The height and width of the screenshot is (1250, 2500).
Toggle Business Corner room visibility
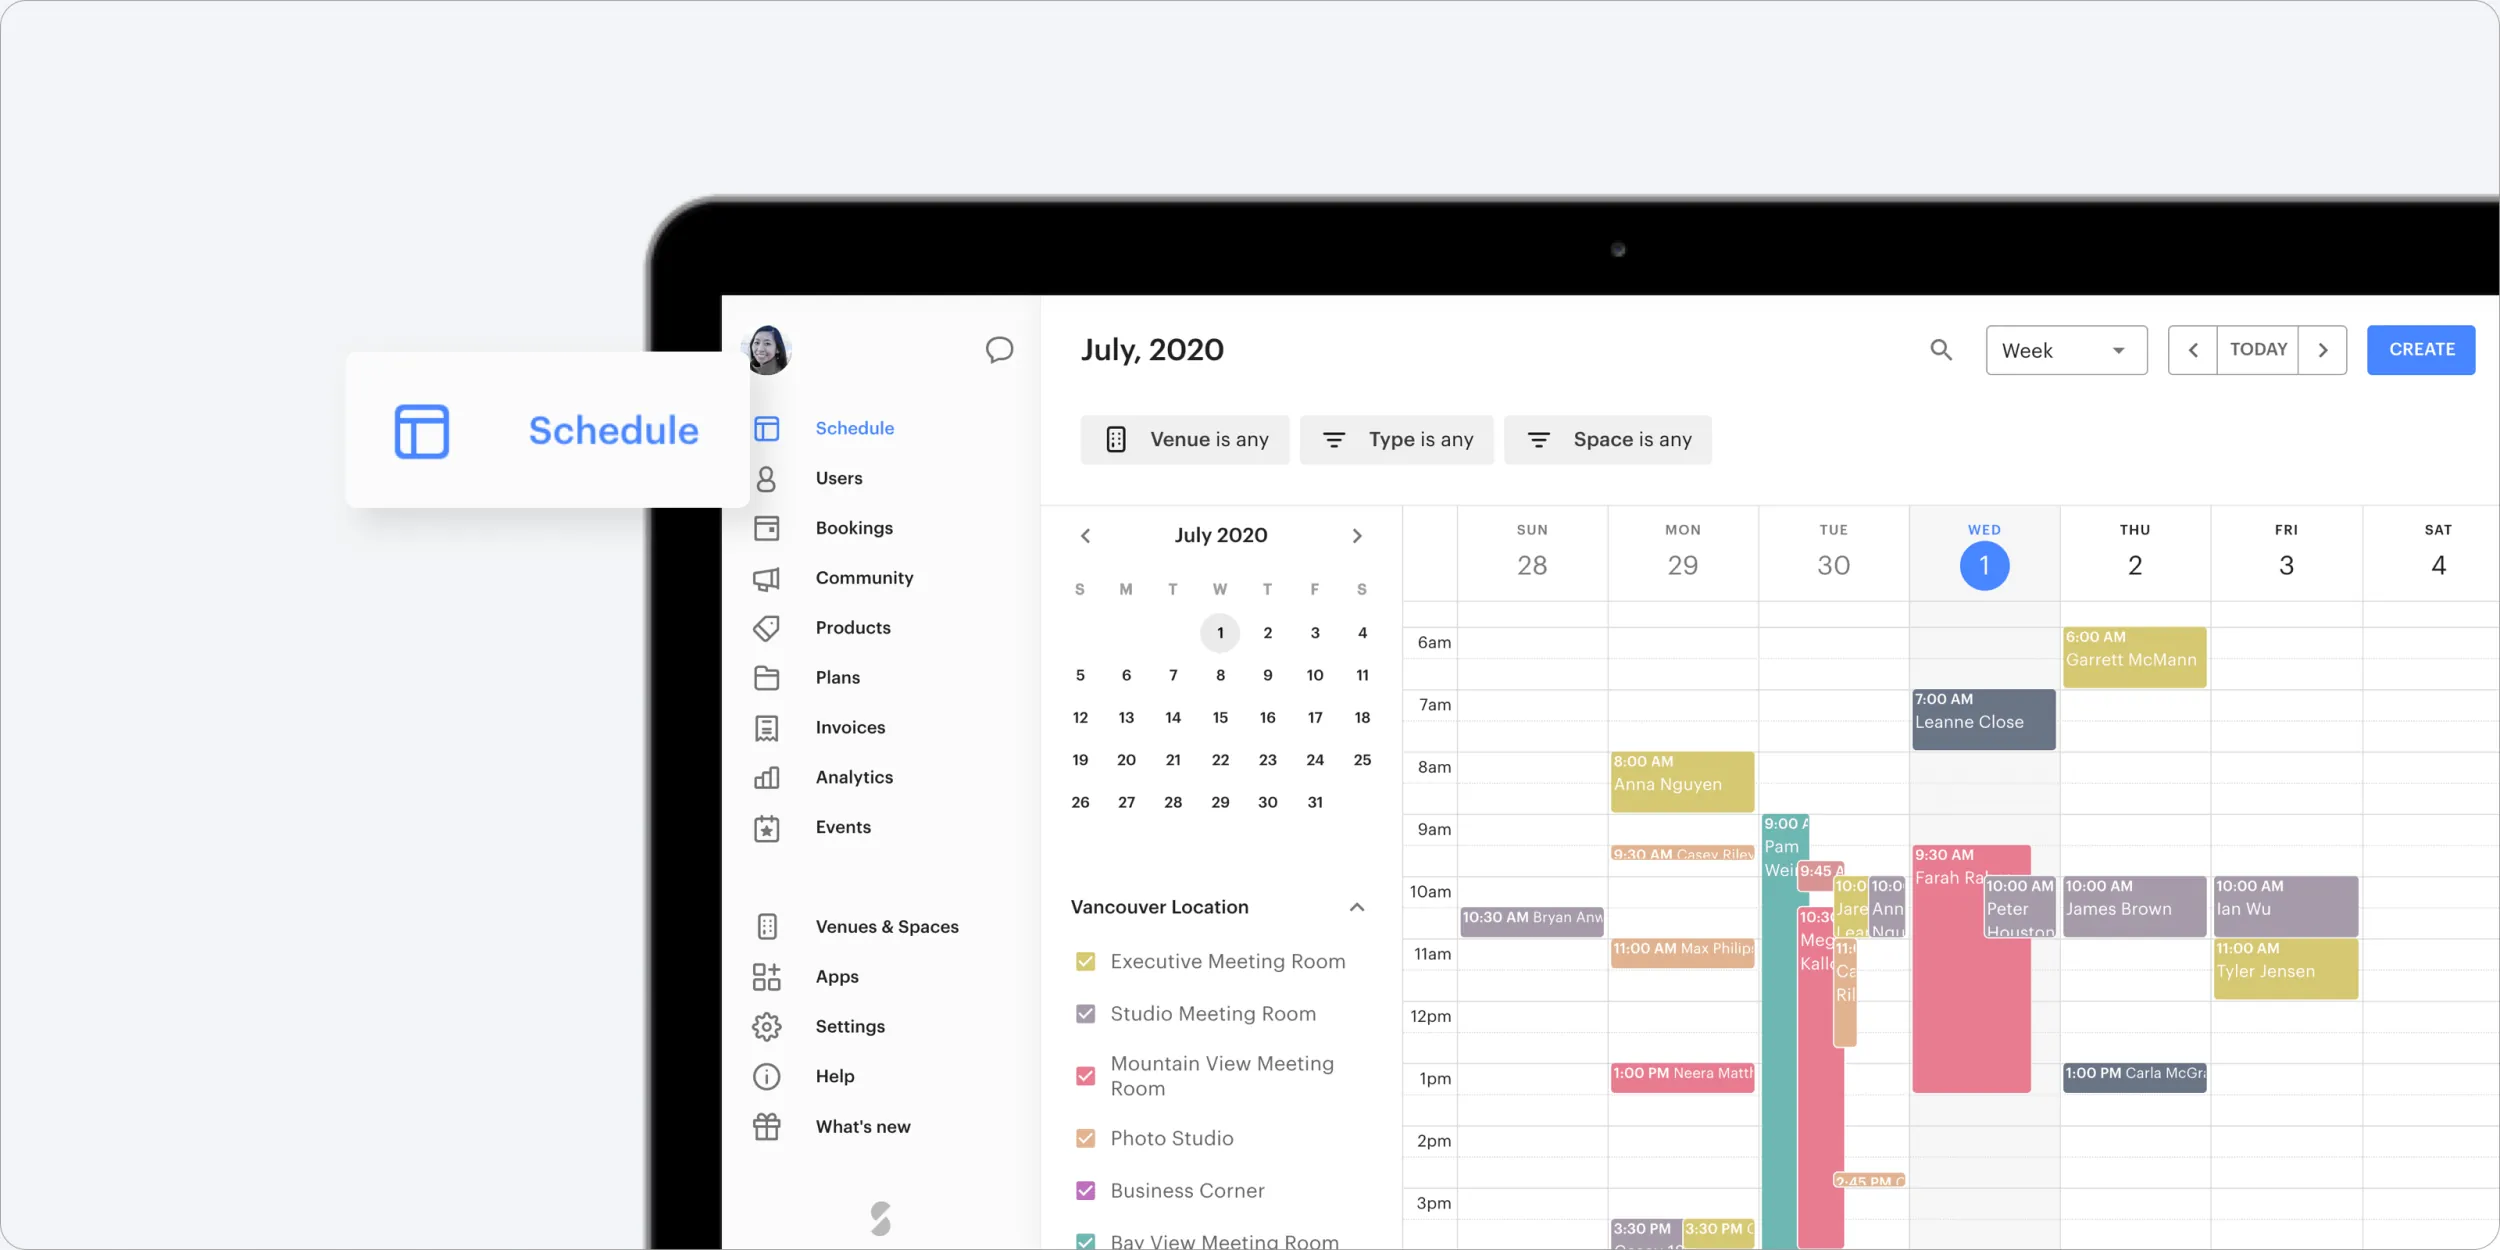(x=1084, y=1189)
